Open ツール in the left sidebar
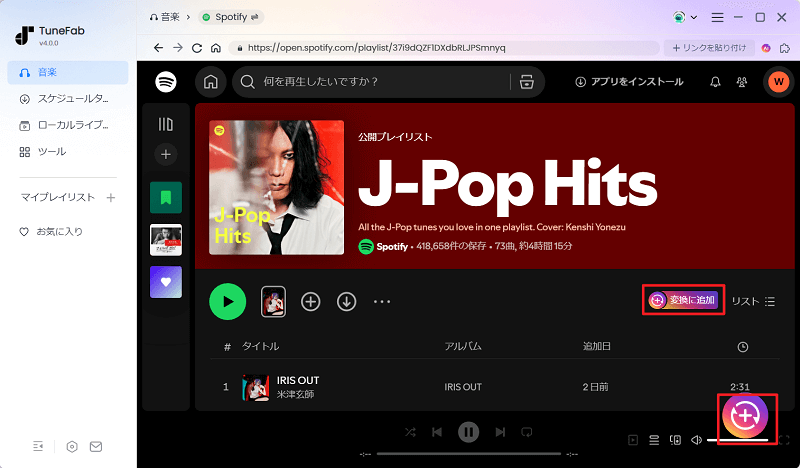 tap(51, 151)
